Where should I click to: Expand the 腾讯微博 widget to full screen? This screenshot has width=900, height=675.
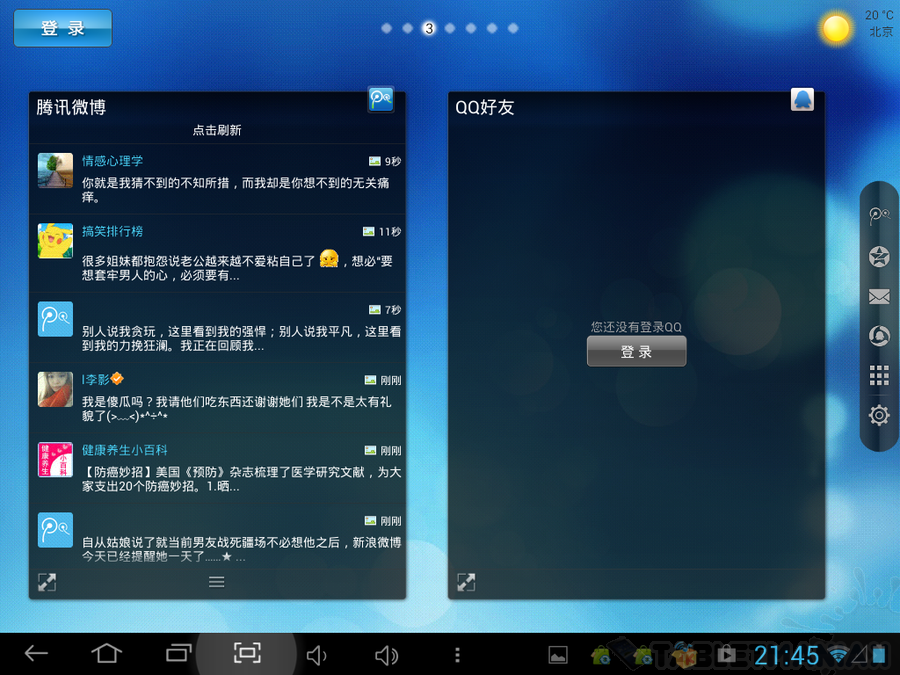pyautogui.click(x=47, y=582)
